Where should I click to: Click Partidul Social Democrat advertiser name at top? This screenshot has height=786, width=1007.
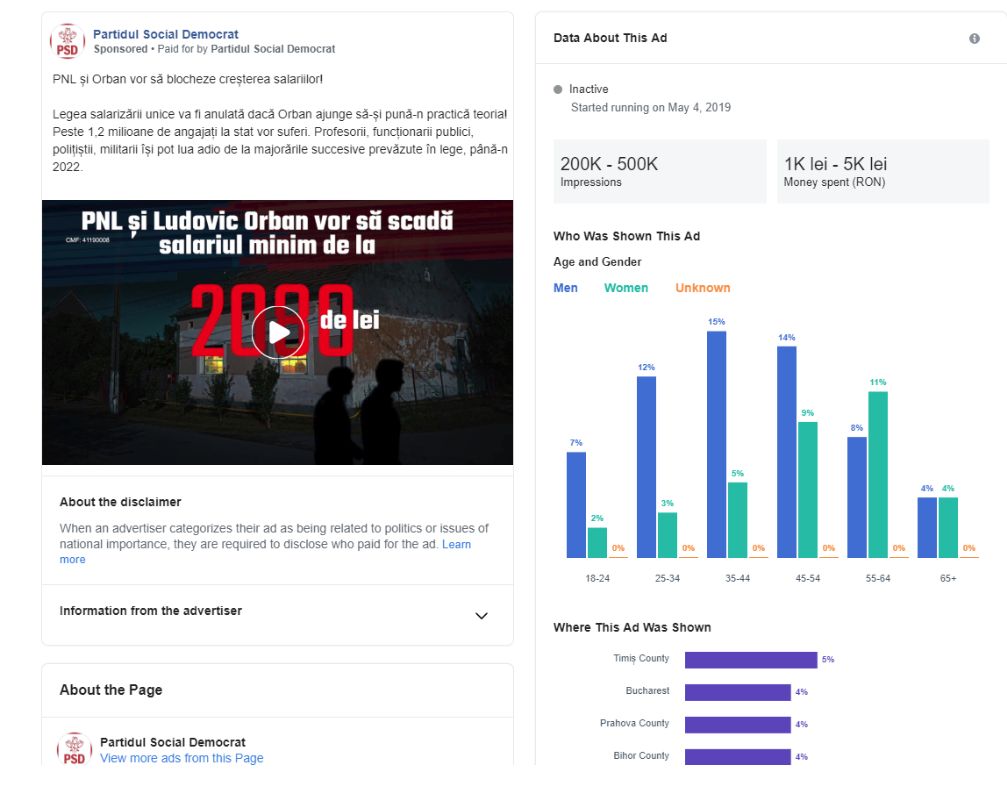[166, 34]
